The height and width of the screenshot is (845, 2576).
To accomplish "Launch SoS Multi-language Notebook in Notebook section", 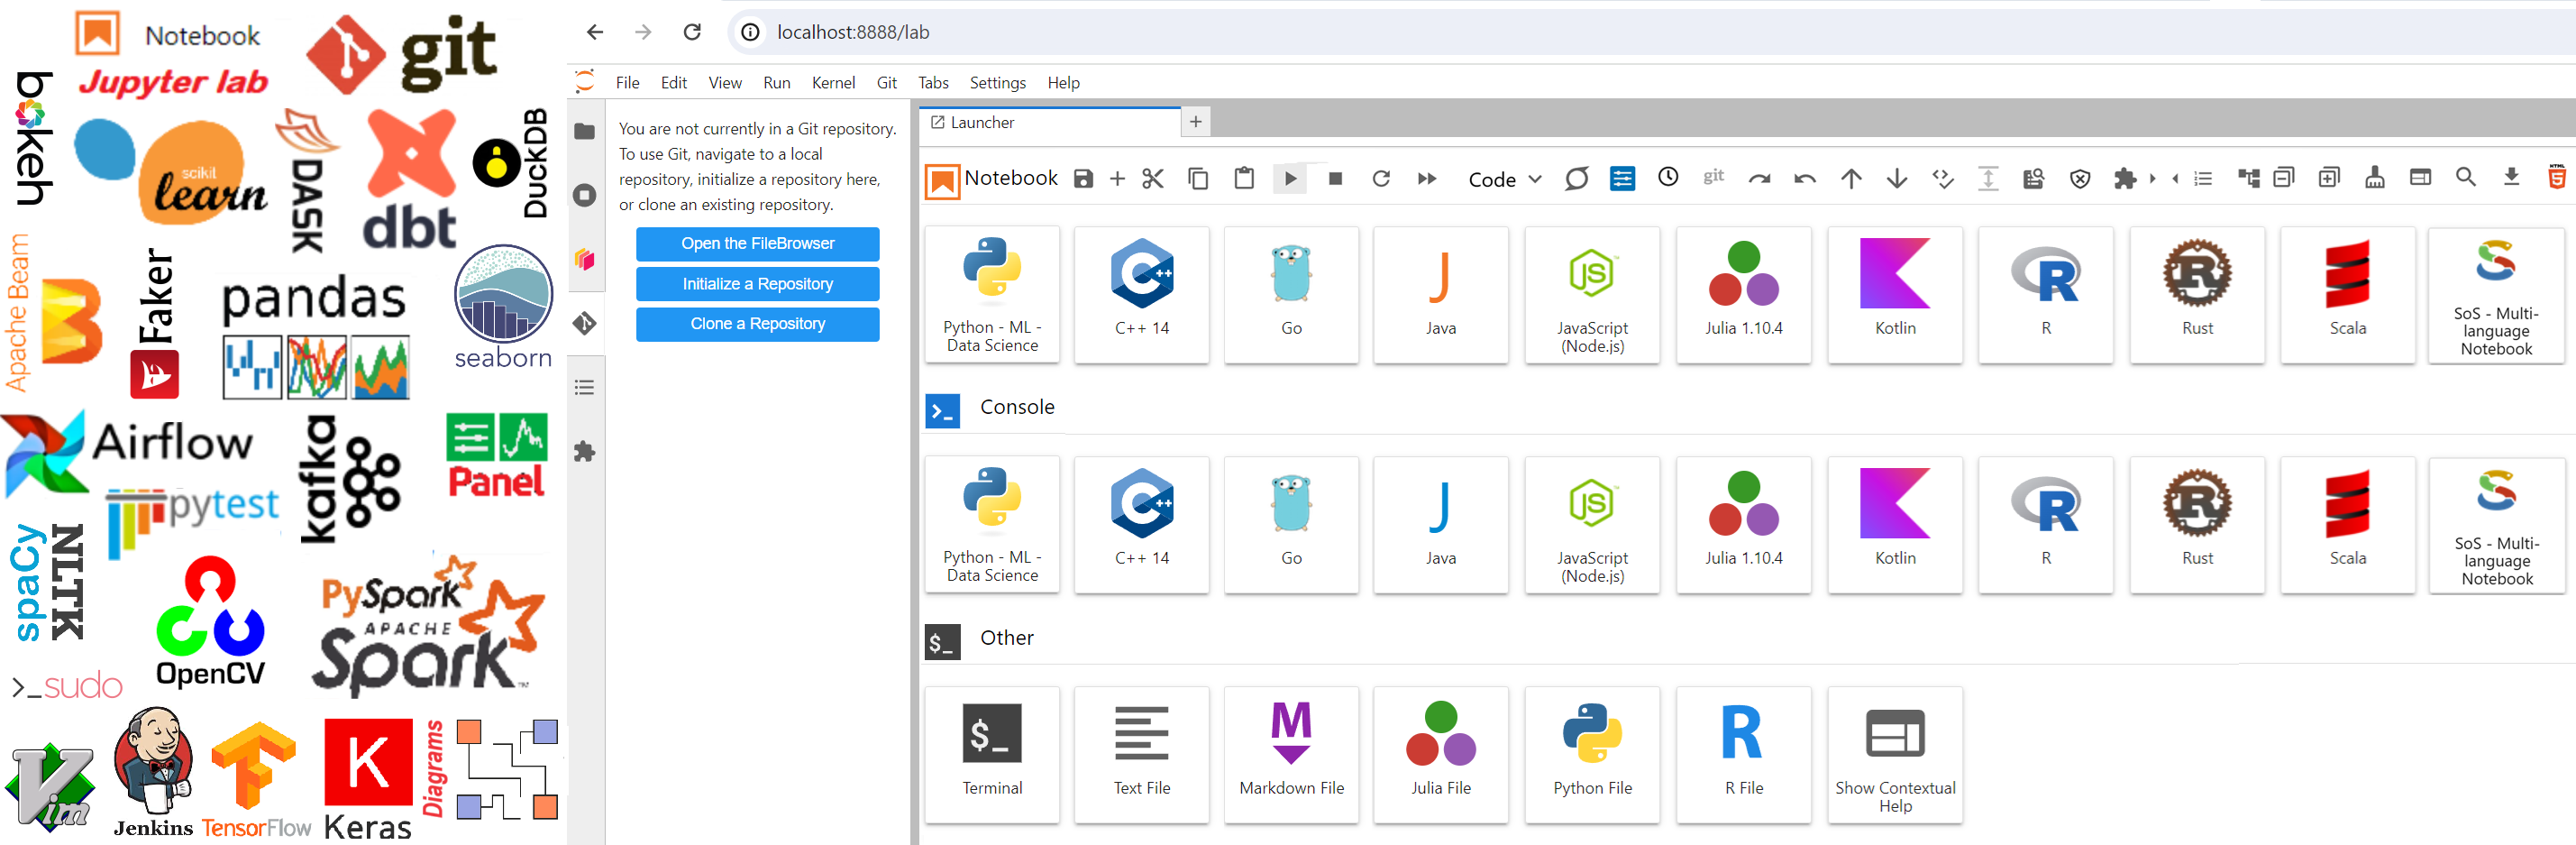I will 2496,294.
